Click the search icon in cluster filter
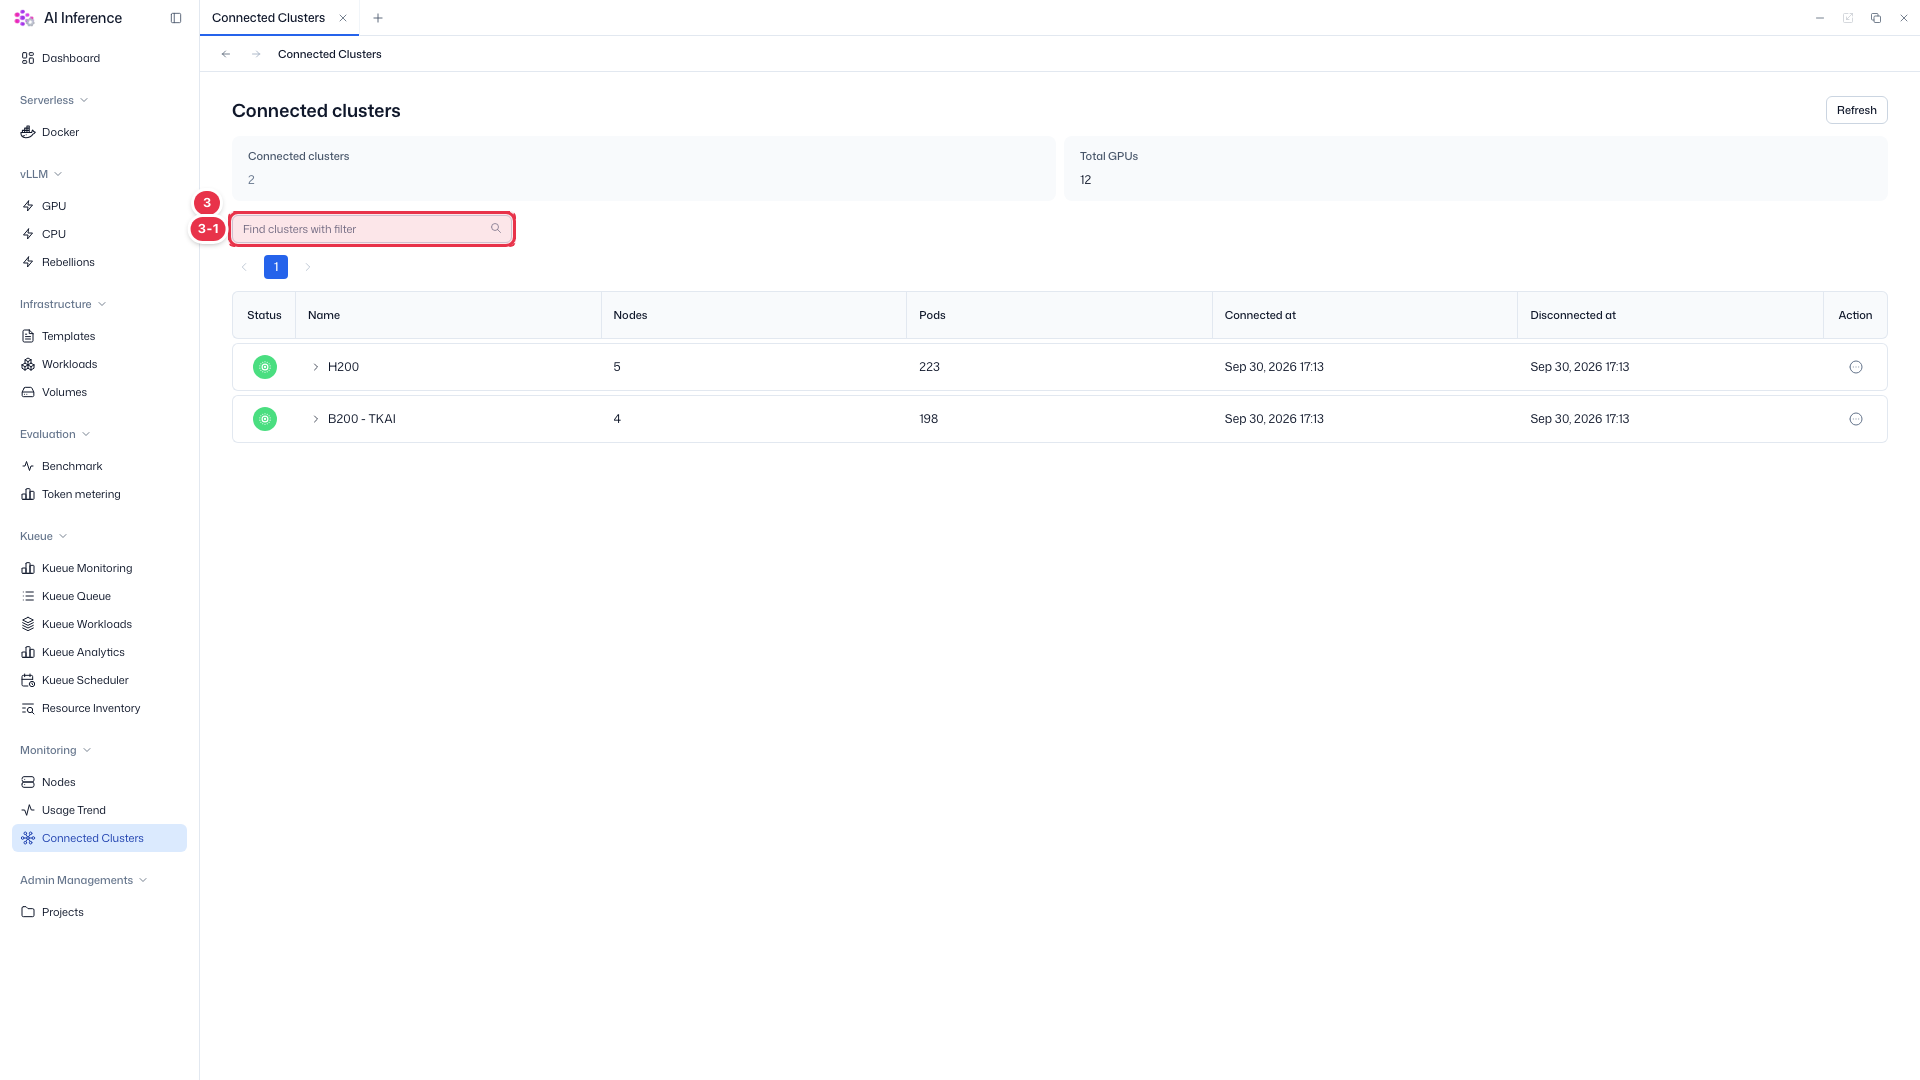 496,229
